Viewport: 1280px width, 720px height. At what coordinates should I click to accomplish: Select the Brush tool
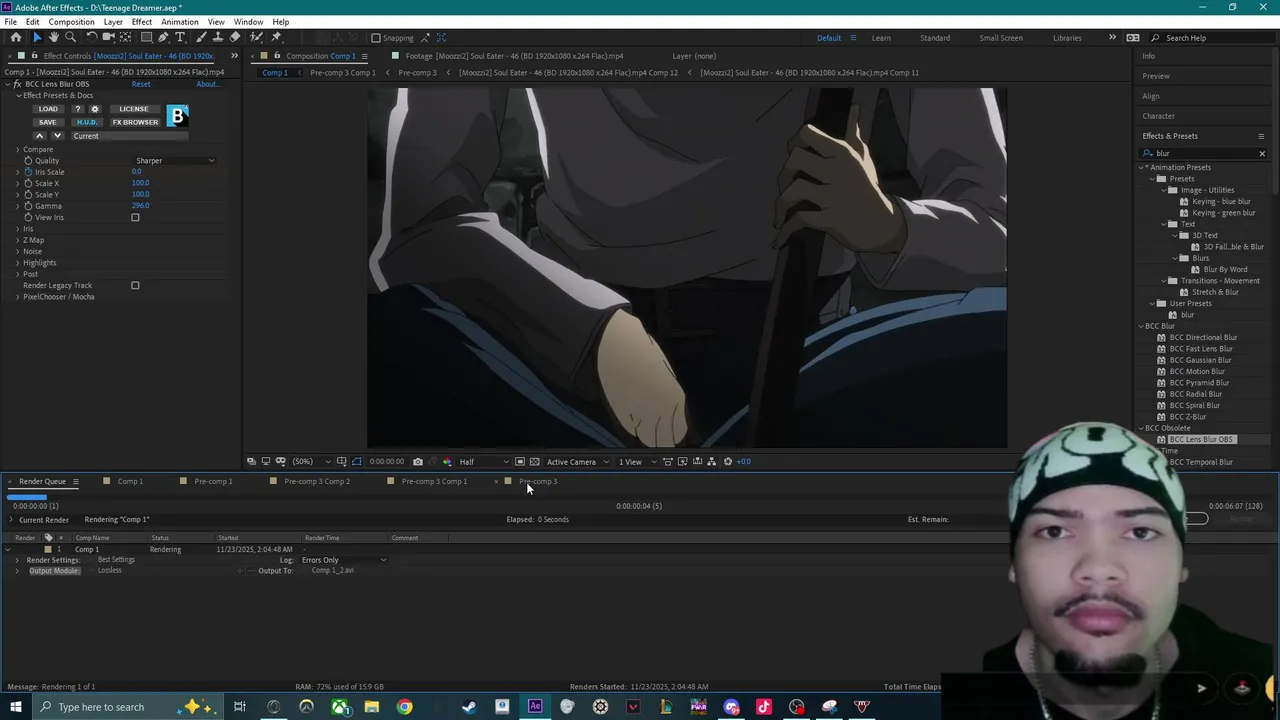[201, 37]
